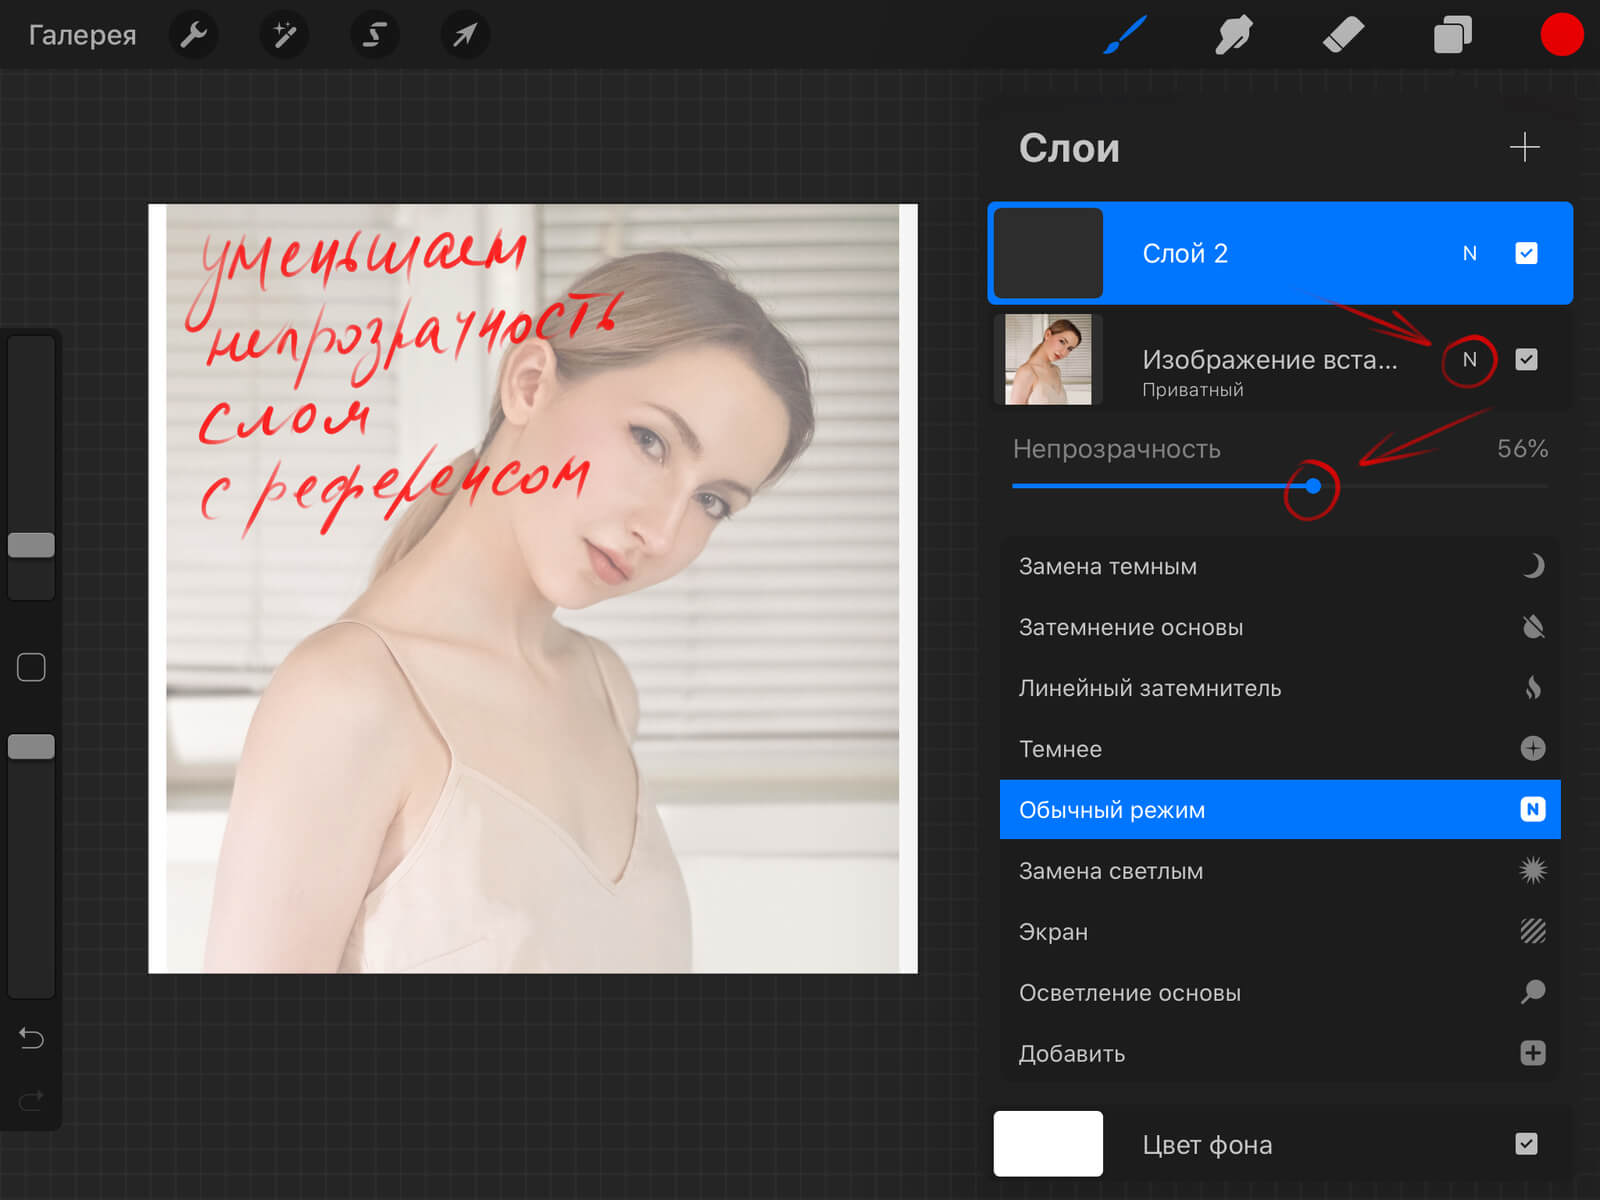This screenshot has width=1600, height=1200.
Task: Select the Изображение вста... layer thumbnail
Action: [1048, 360]
